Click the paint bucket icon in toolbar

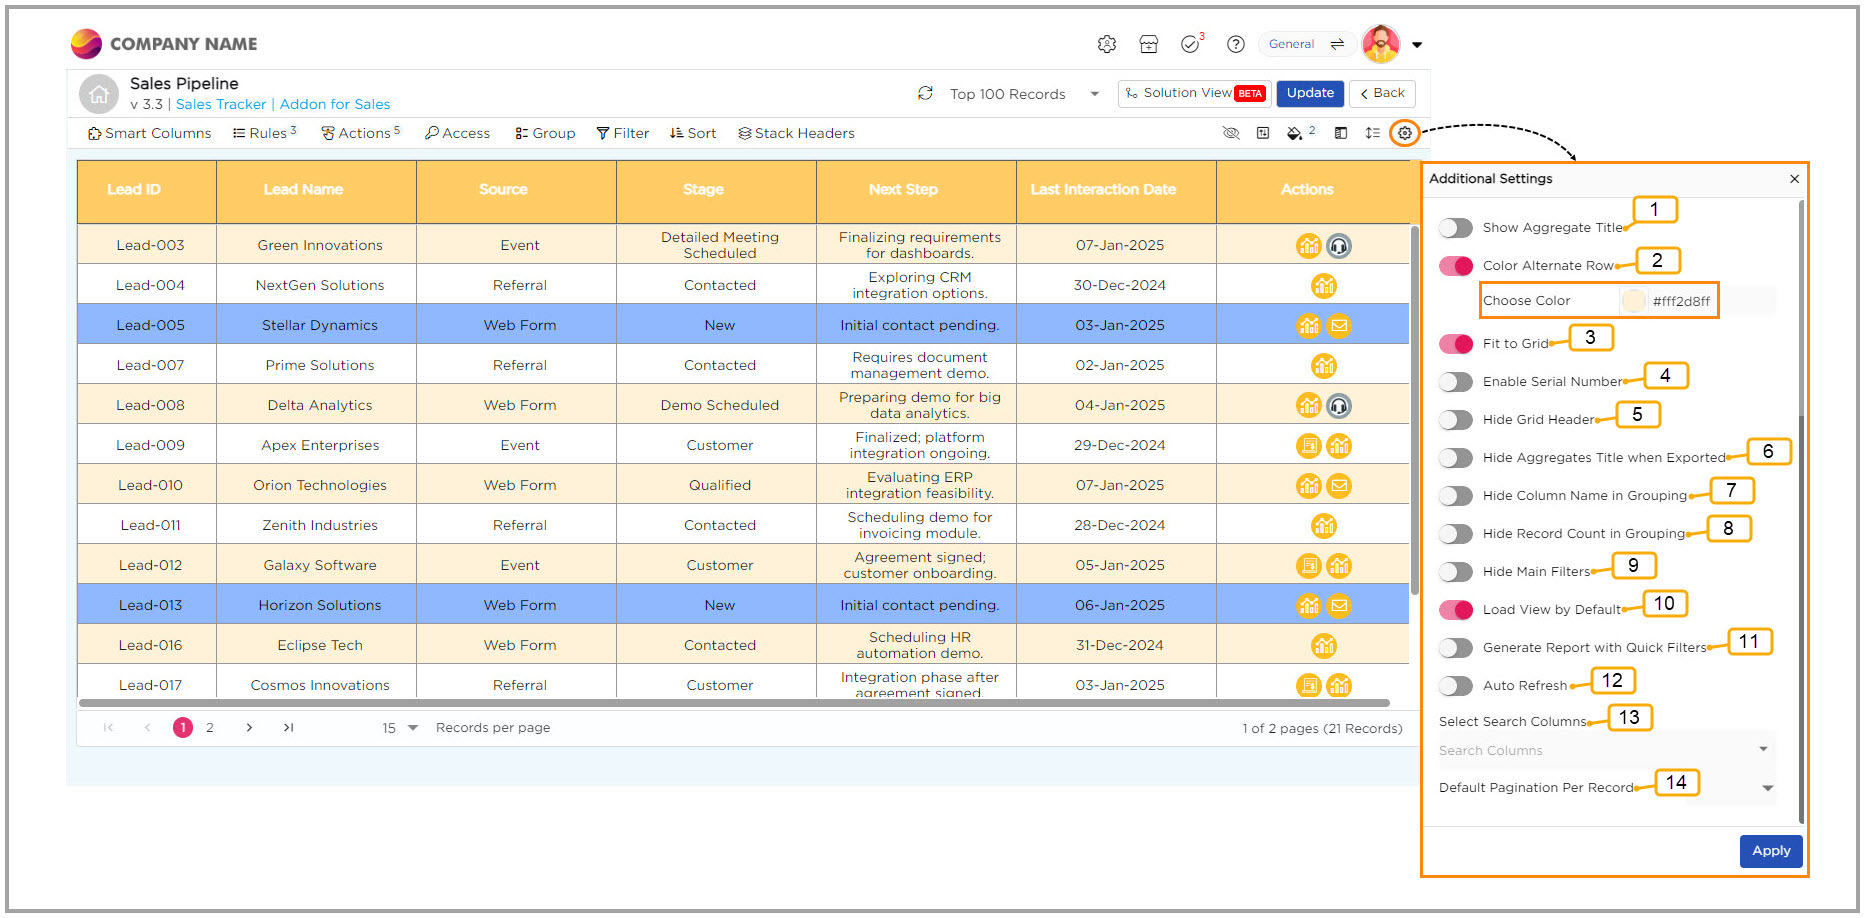(1295, 133)
